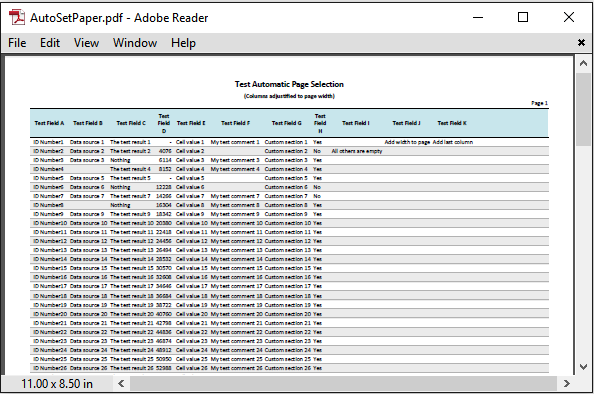594x394 pixels.
Task: Click the cell Custom section 2
Action: pos(286,151)
